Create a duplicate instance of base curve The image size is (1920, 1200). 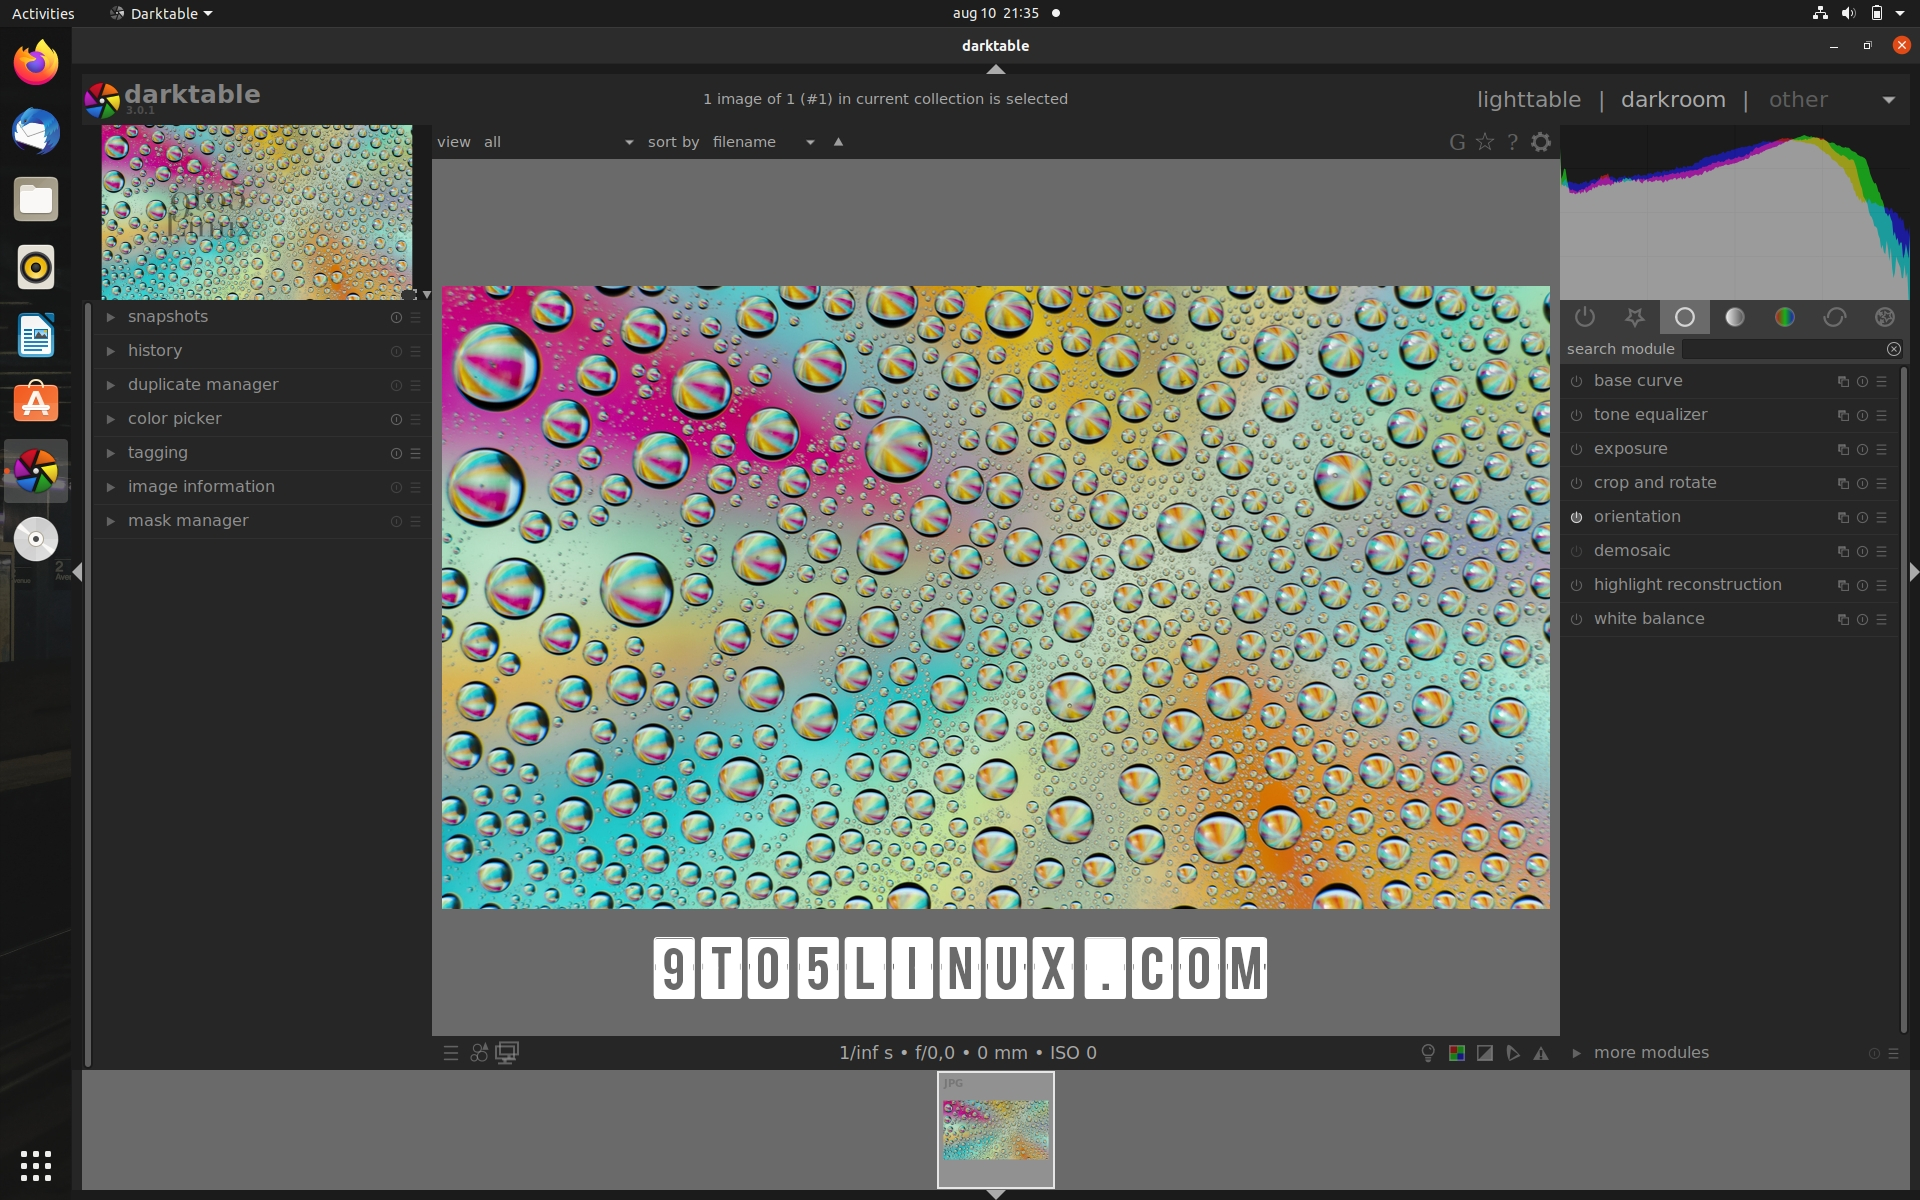tap(1841, 381)
